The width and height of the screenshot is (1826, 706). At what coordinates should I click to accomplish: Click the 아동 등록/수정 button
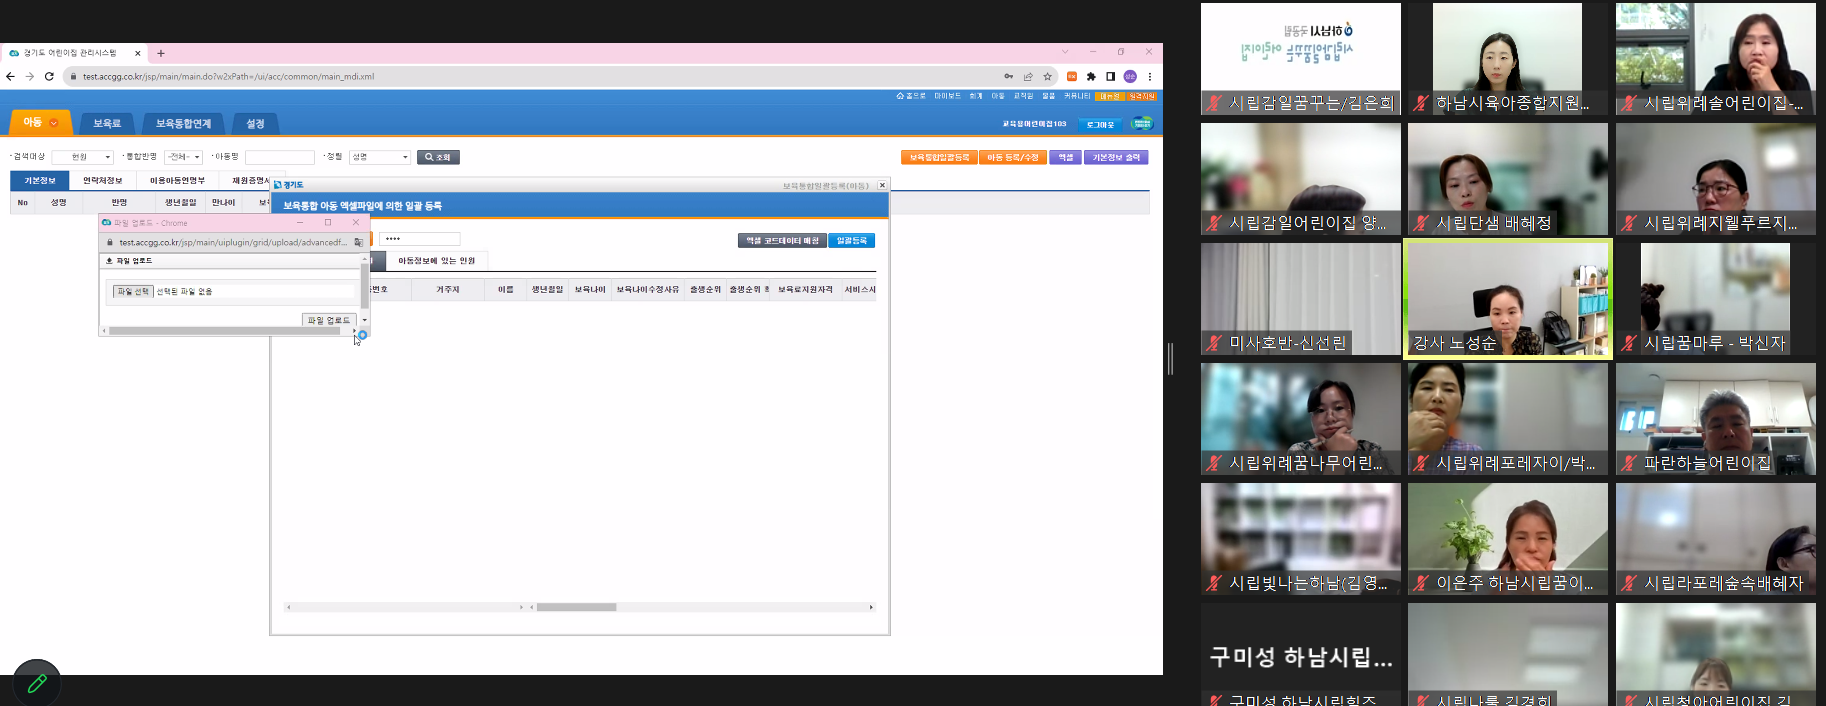pyautogui.click(x=1013, y=157)
